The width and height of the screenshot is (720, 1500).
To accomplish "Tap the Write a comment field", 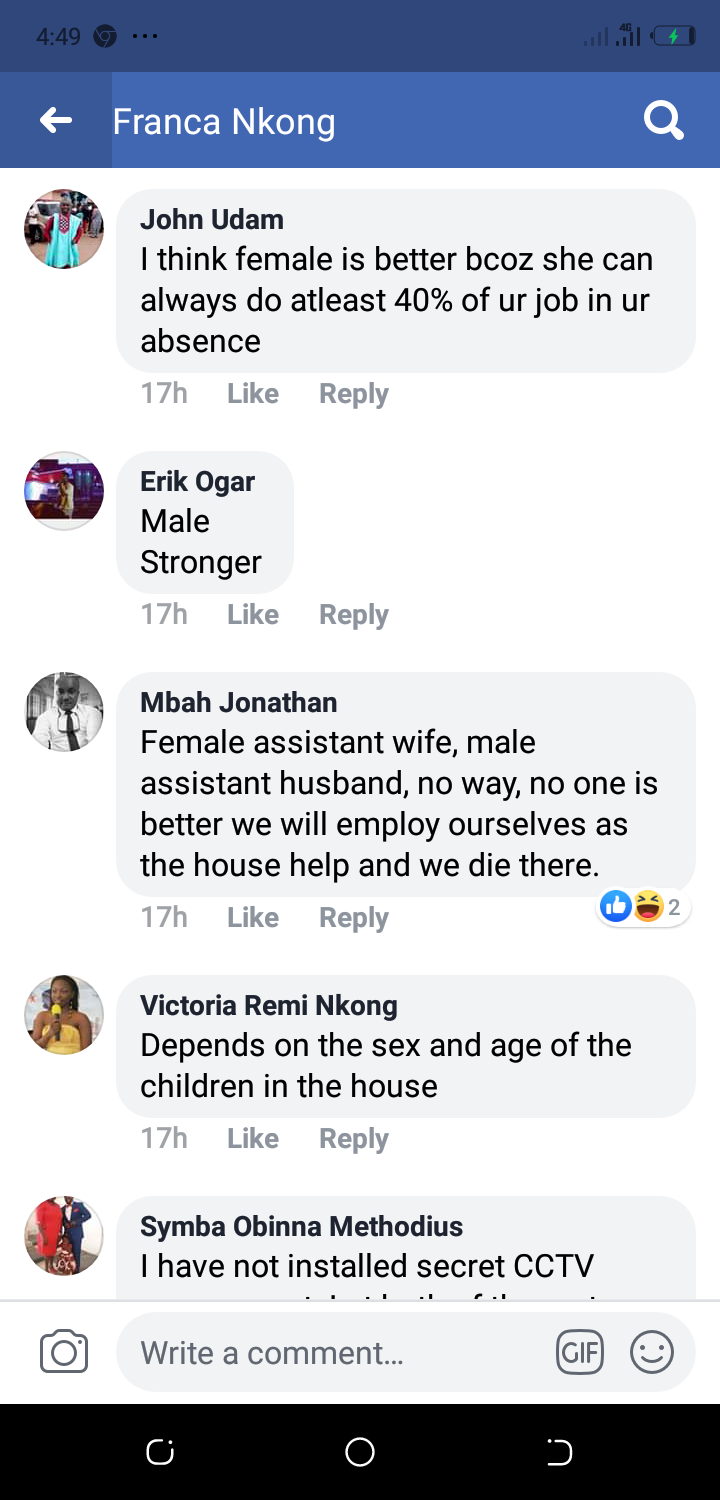I will point(330,1353).
